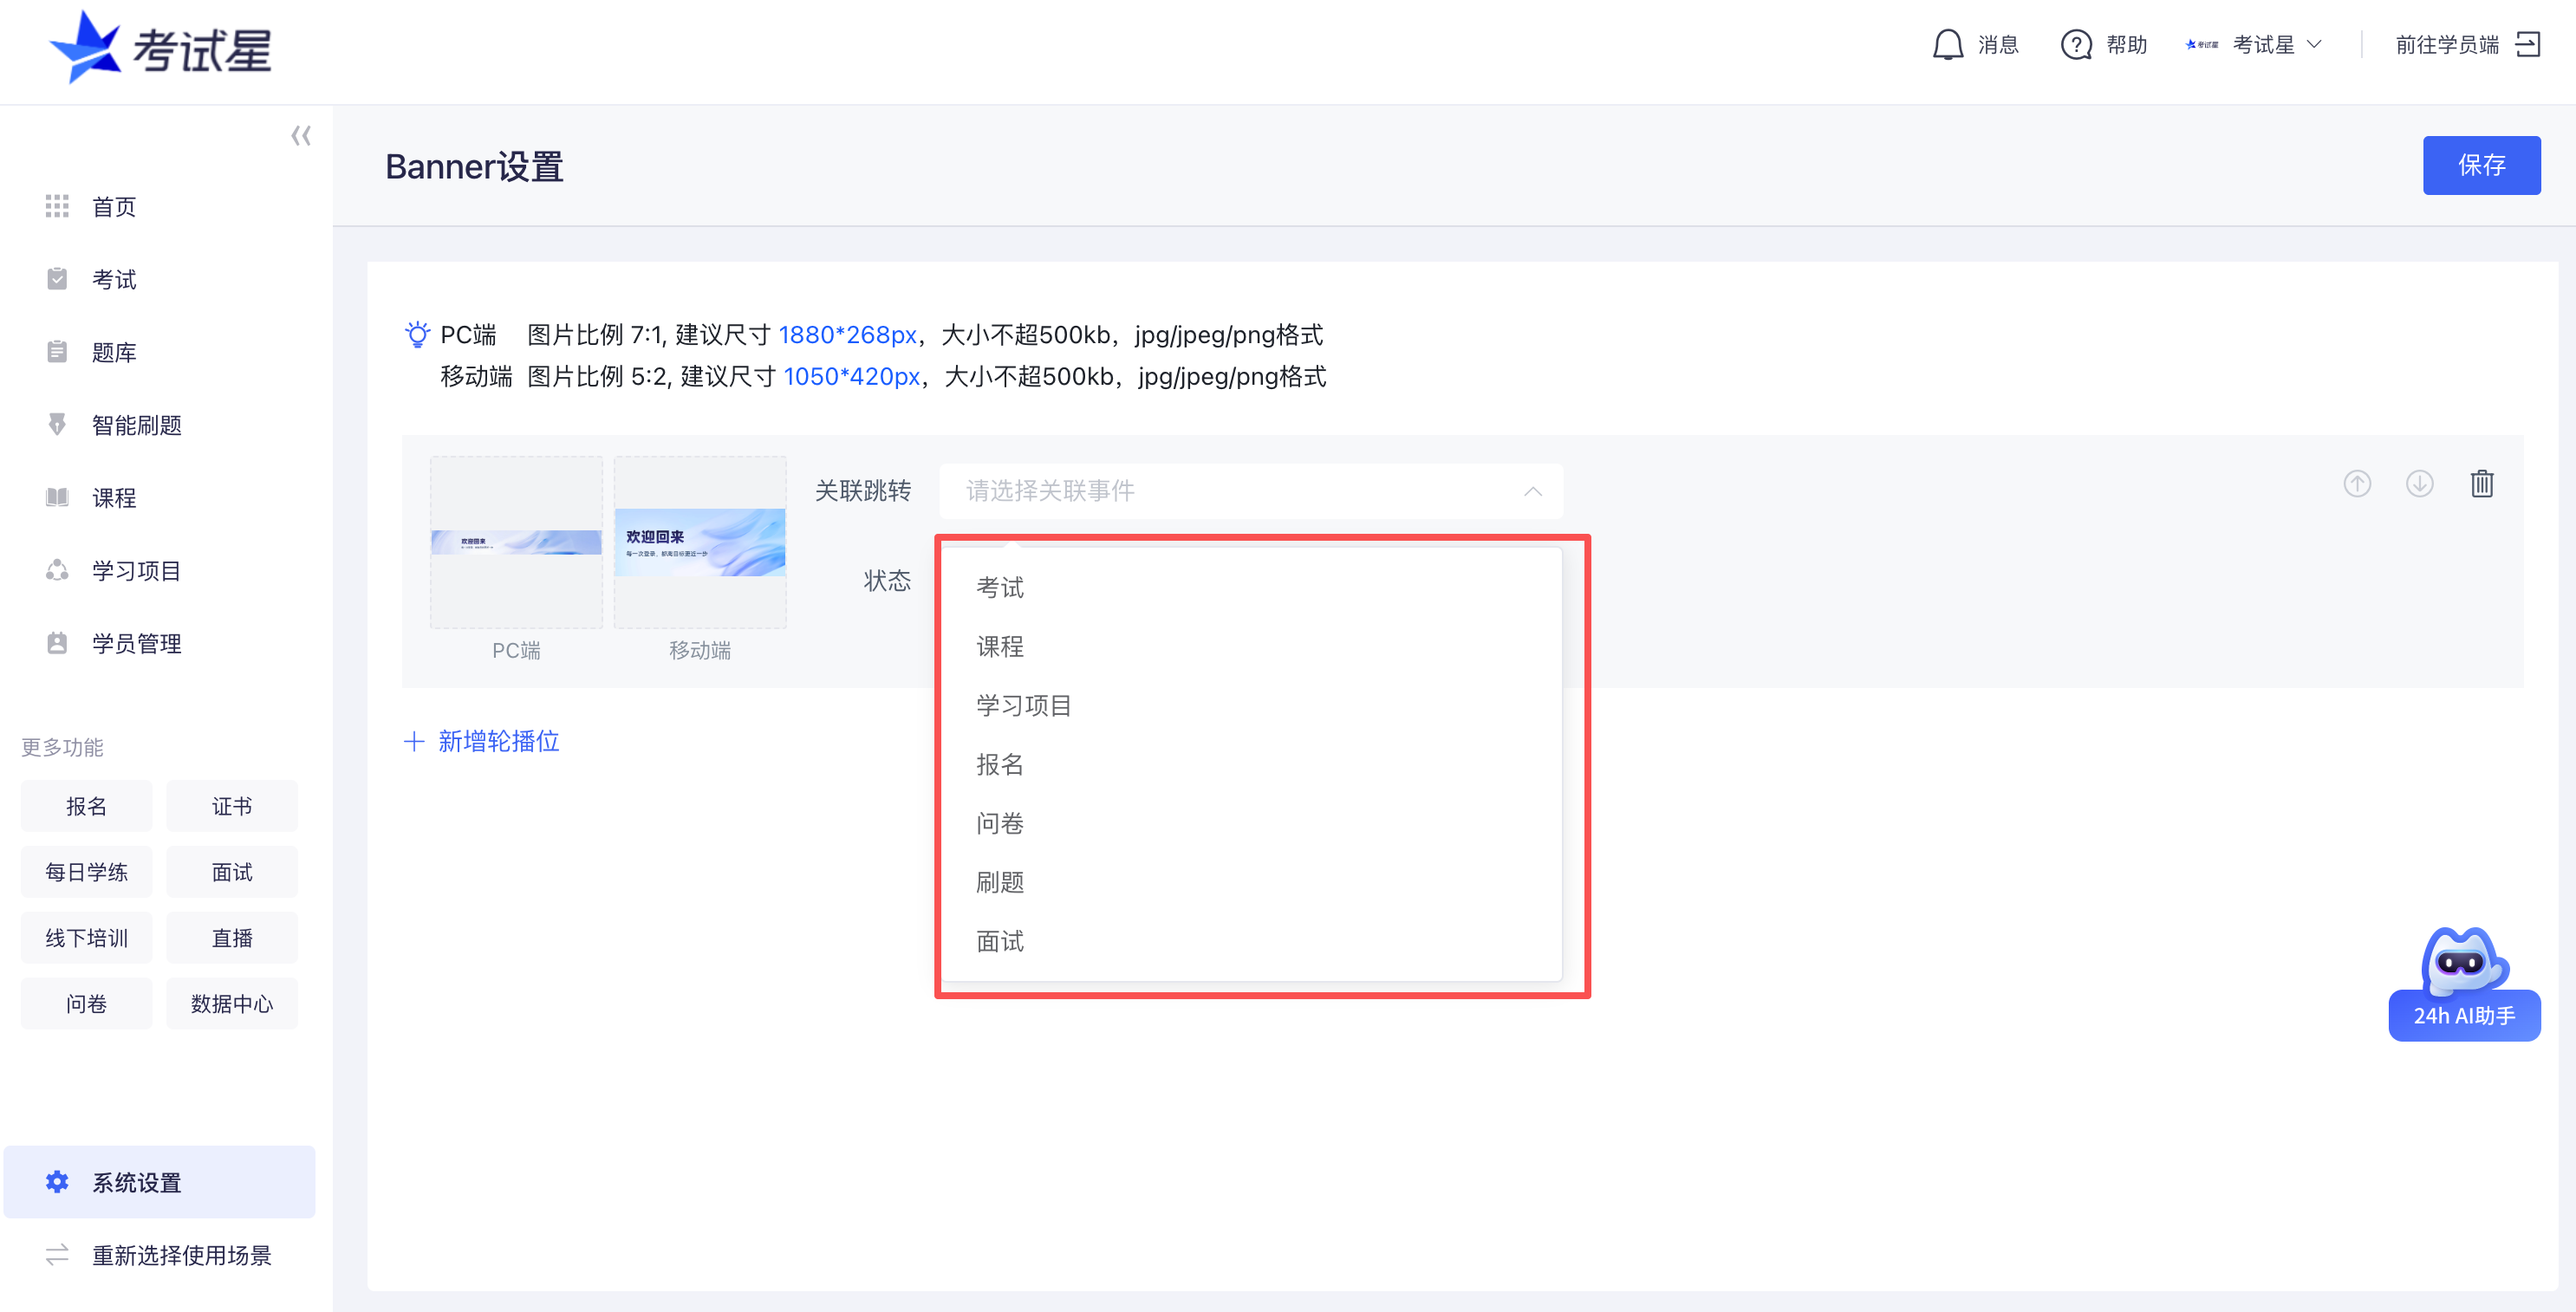Choose 问卷 in the dropdown options
Screen dimensions: 2576x1312
pos(999,823)
